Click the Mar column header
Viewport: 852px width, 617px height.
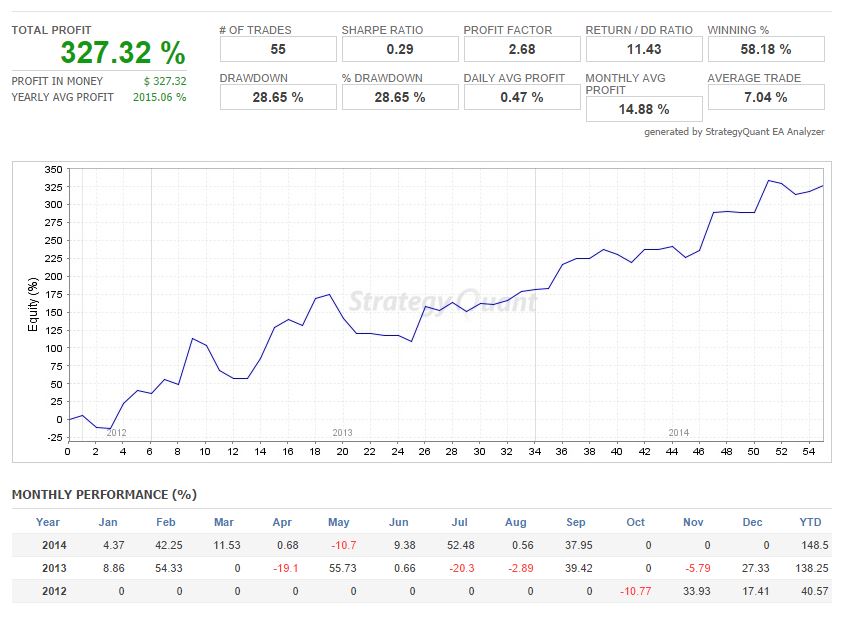point(224,522)
